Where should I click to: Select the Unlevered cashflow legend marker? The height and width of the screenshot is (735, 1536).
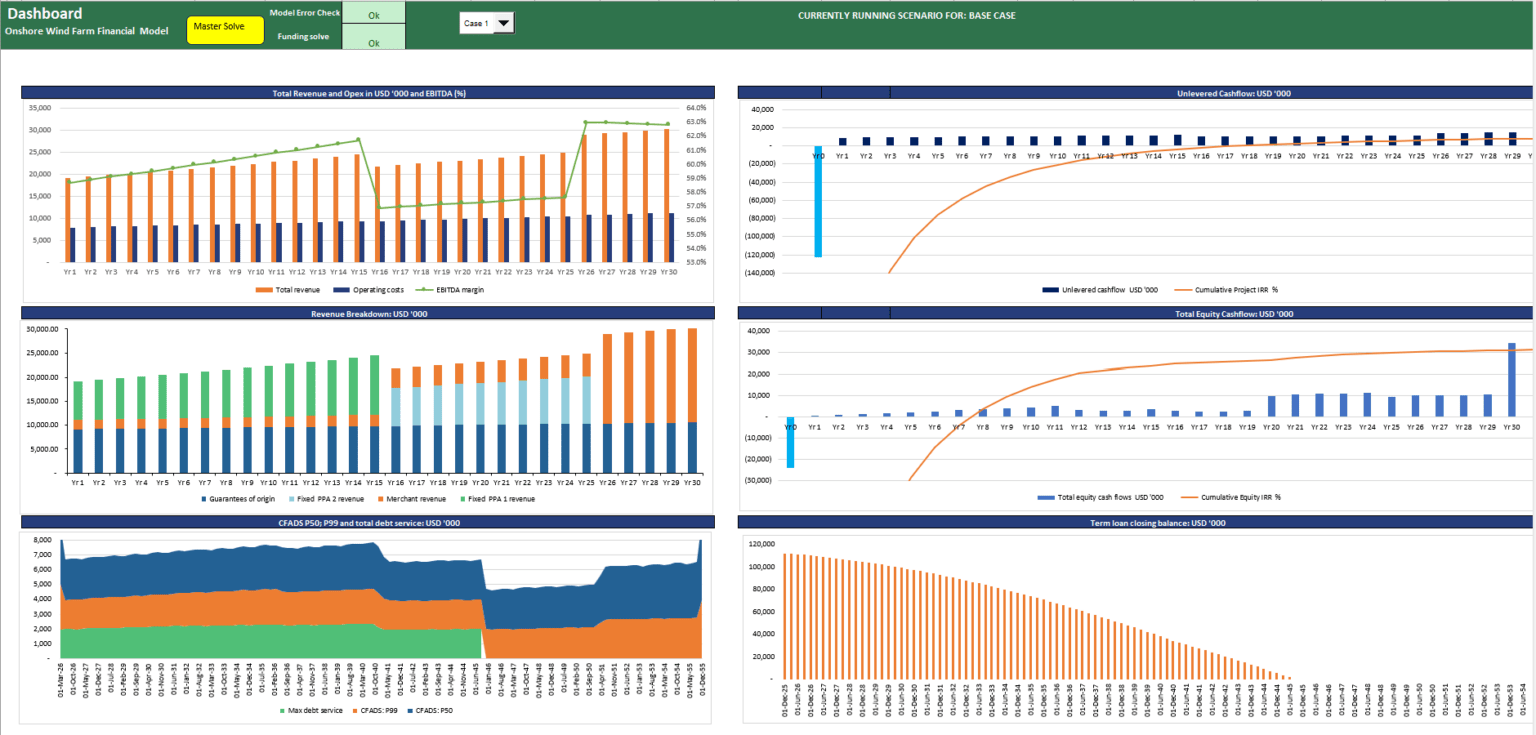click(1049, 290)
